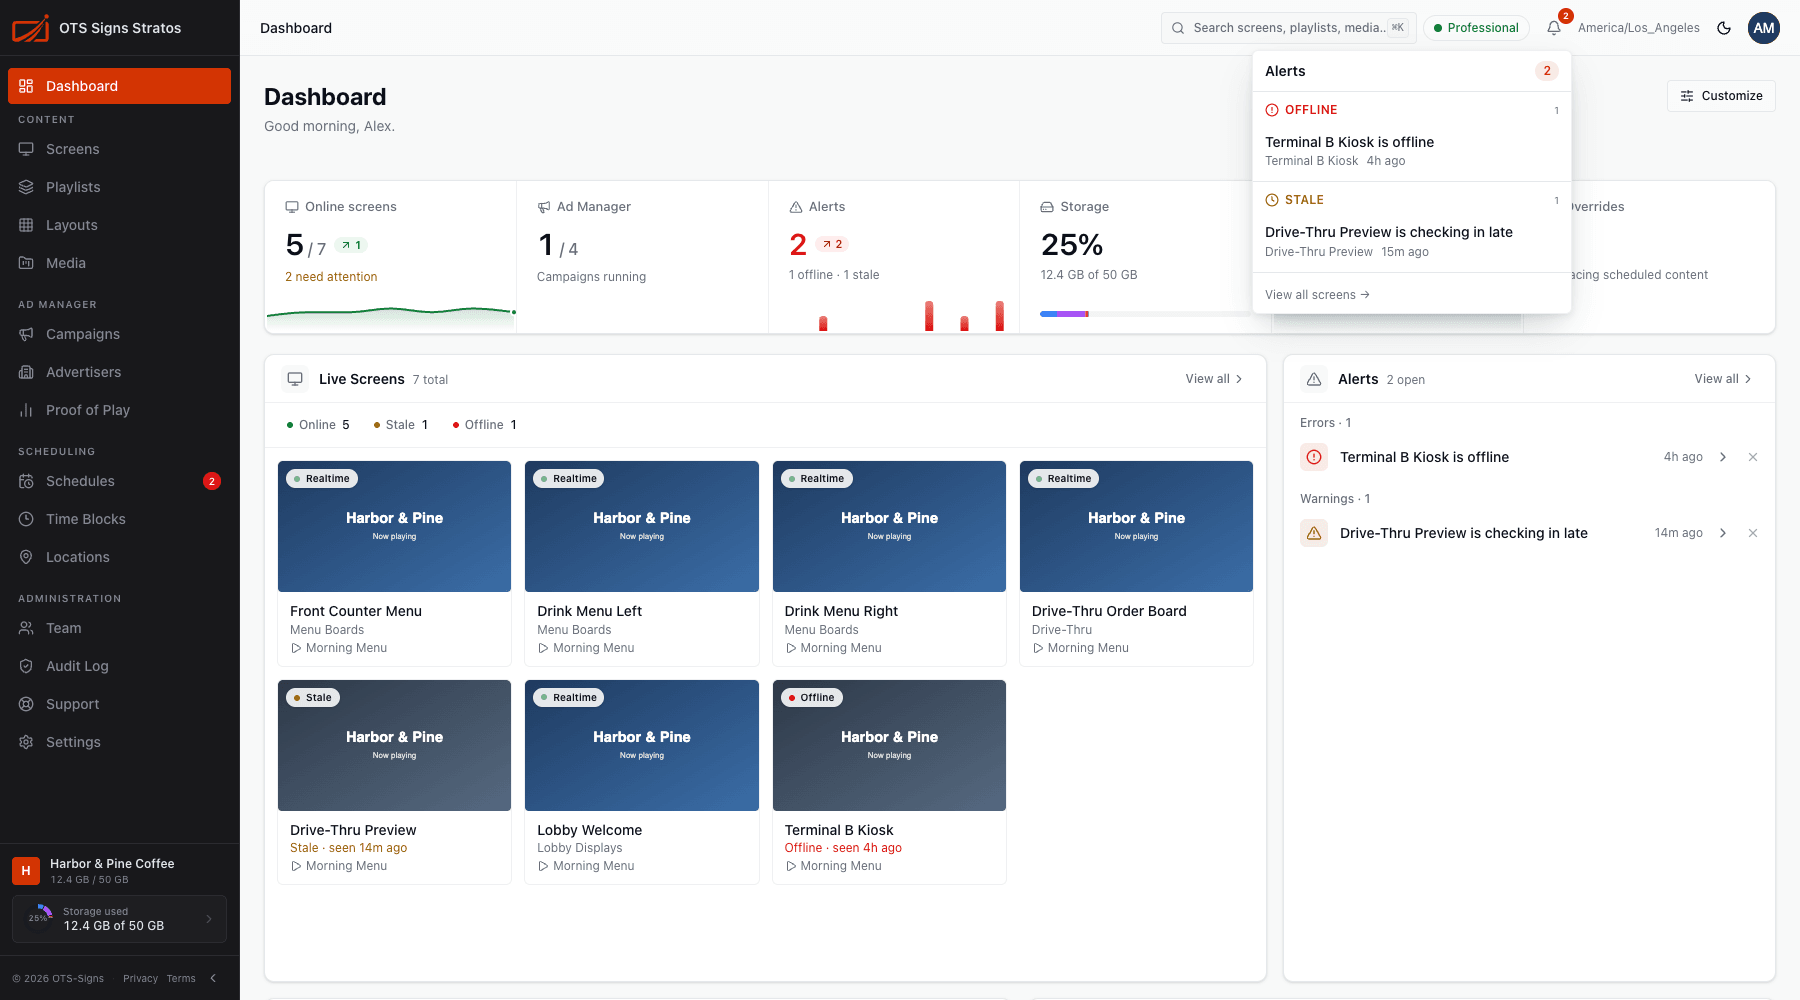Open the AM user avatar menu

[1764, 28]
